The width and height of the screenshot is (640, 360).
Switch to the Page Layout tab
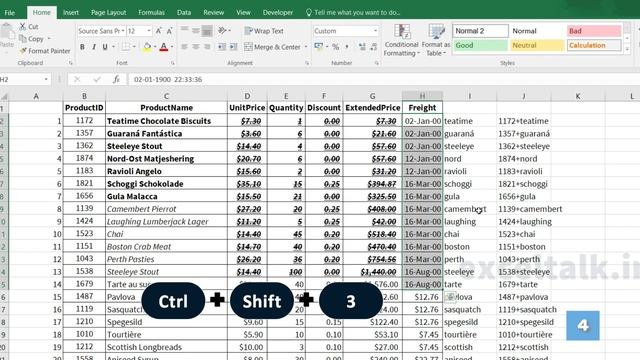click(x=109, y=13)
